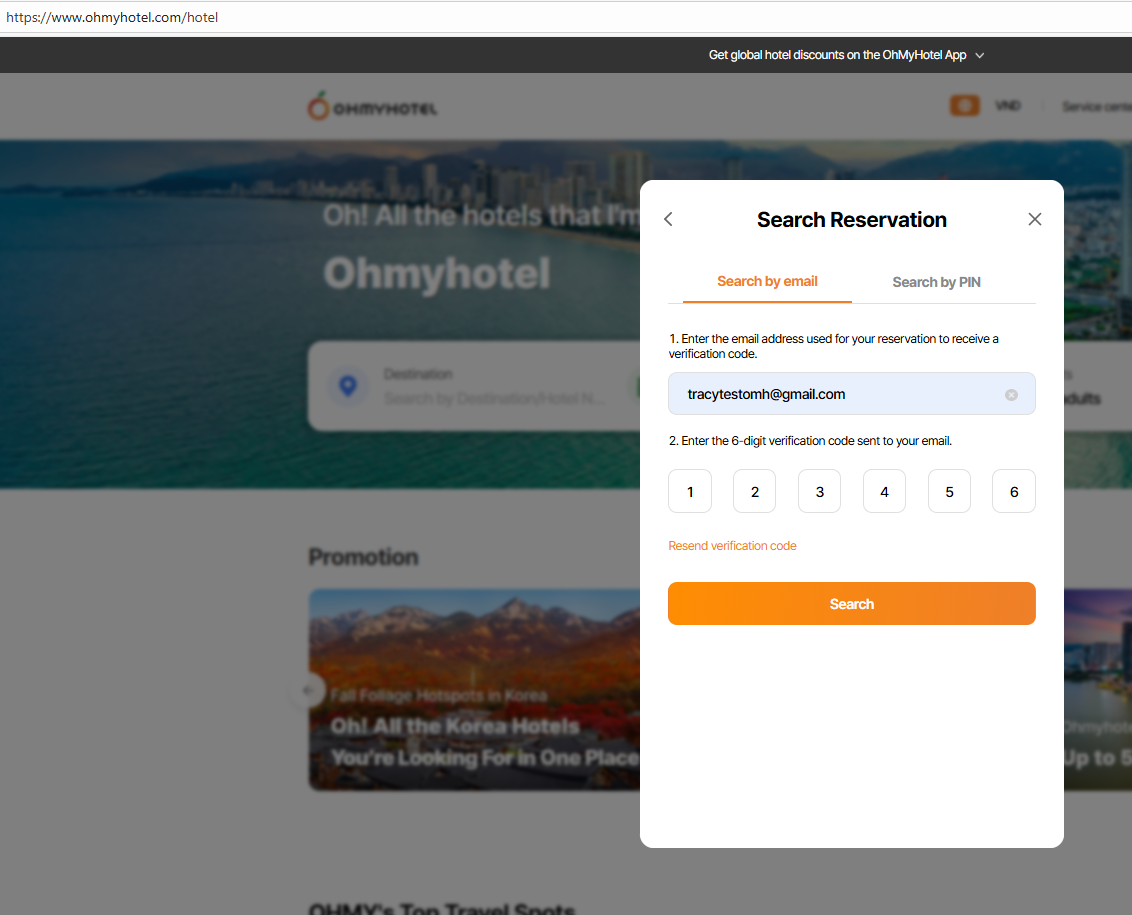Viewport: 1132px width, 915px height.
Task: Click the first verification digit box containing 1
Action: coord(690,491)
